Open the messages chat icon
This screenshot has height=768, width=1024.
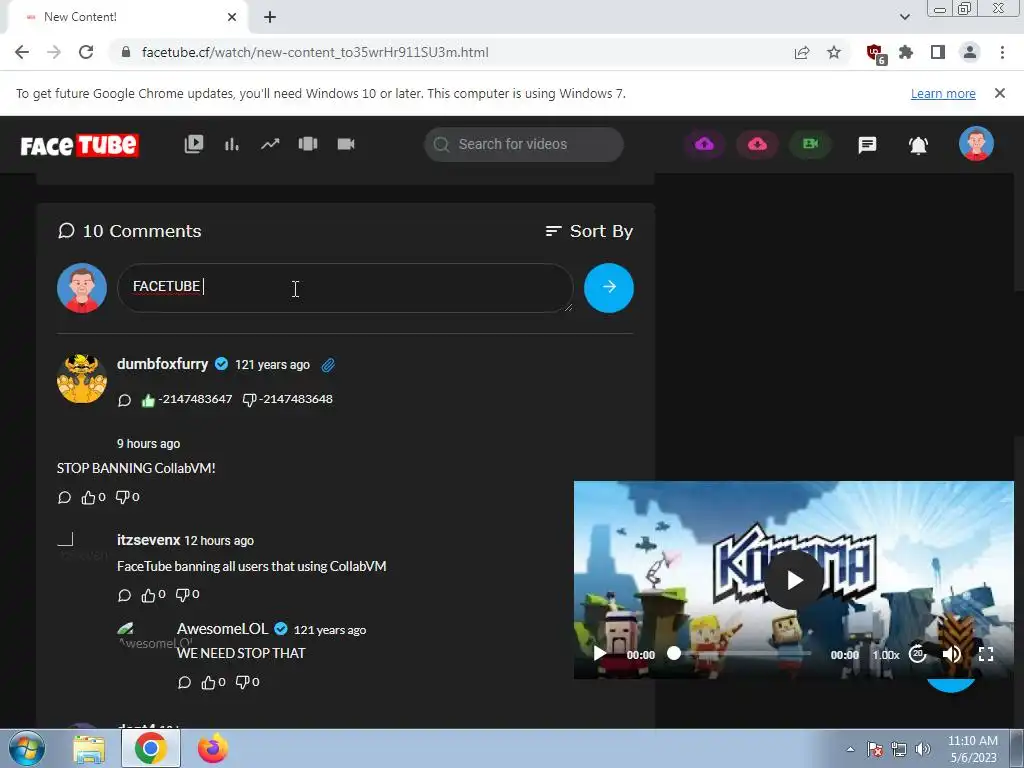(867, 144)
